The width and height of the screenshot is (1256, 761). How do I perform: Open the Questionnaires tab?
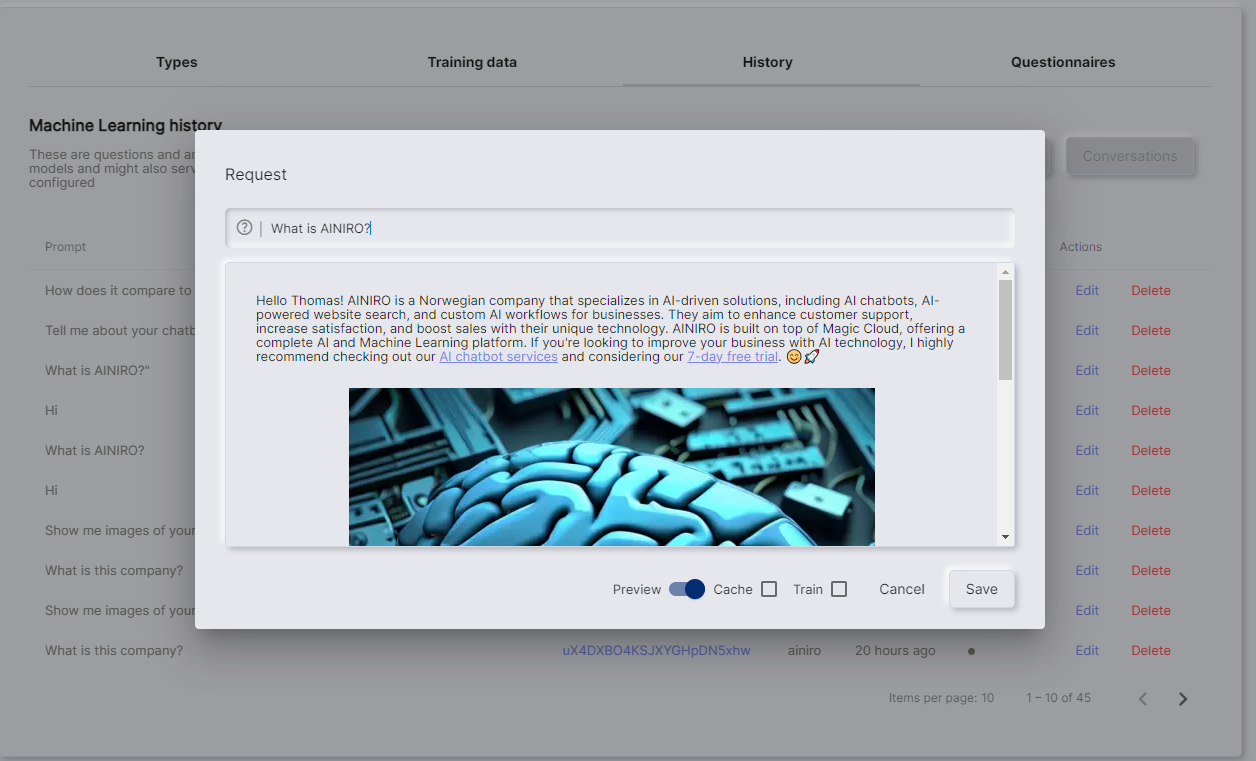click(1063, 62)
